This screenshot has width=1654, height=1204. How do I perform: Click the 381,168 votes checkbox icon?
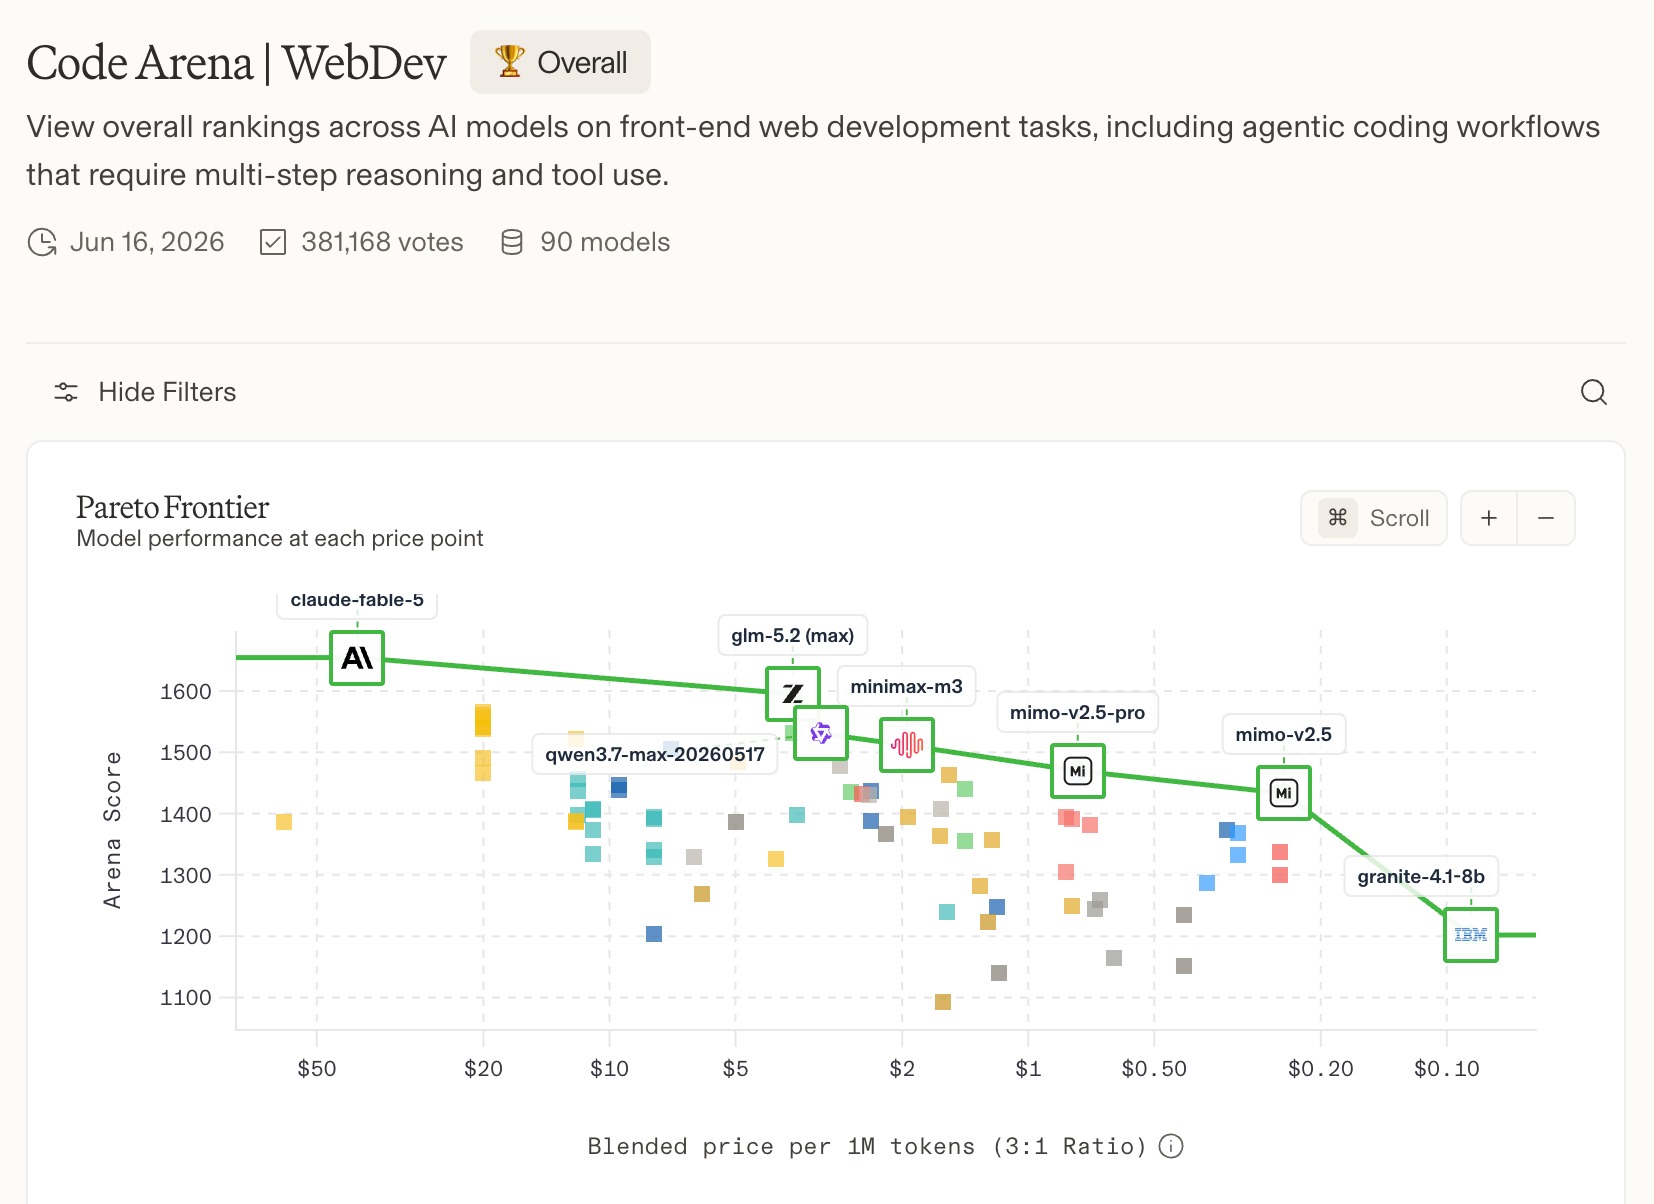coord(273,242)
